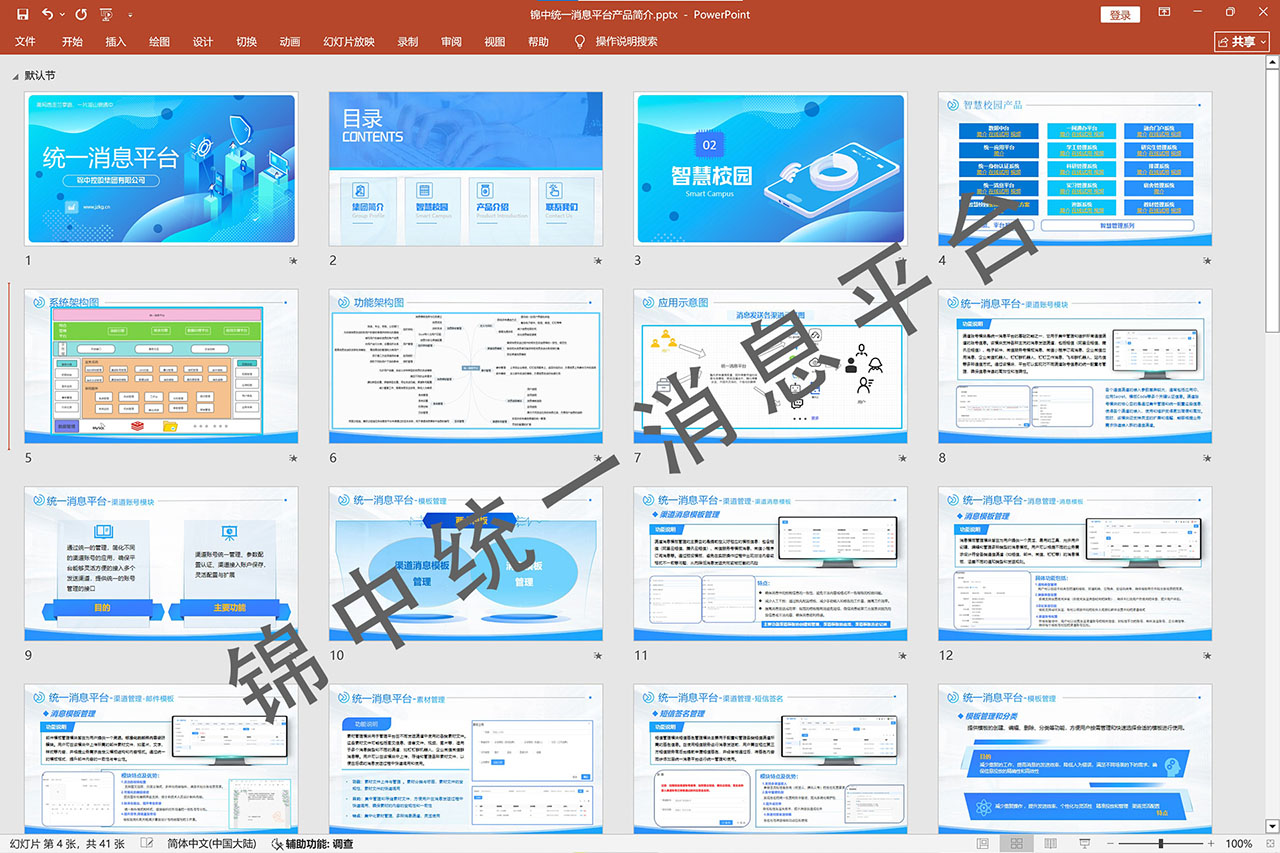Save the presentation with quick access icon

[22, 15]
